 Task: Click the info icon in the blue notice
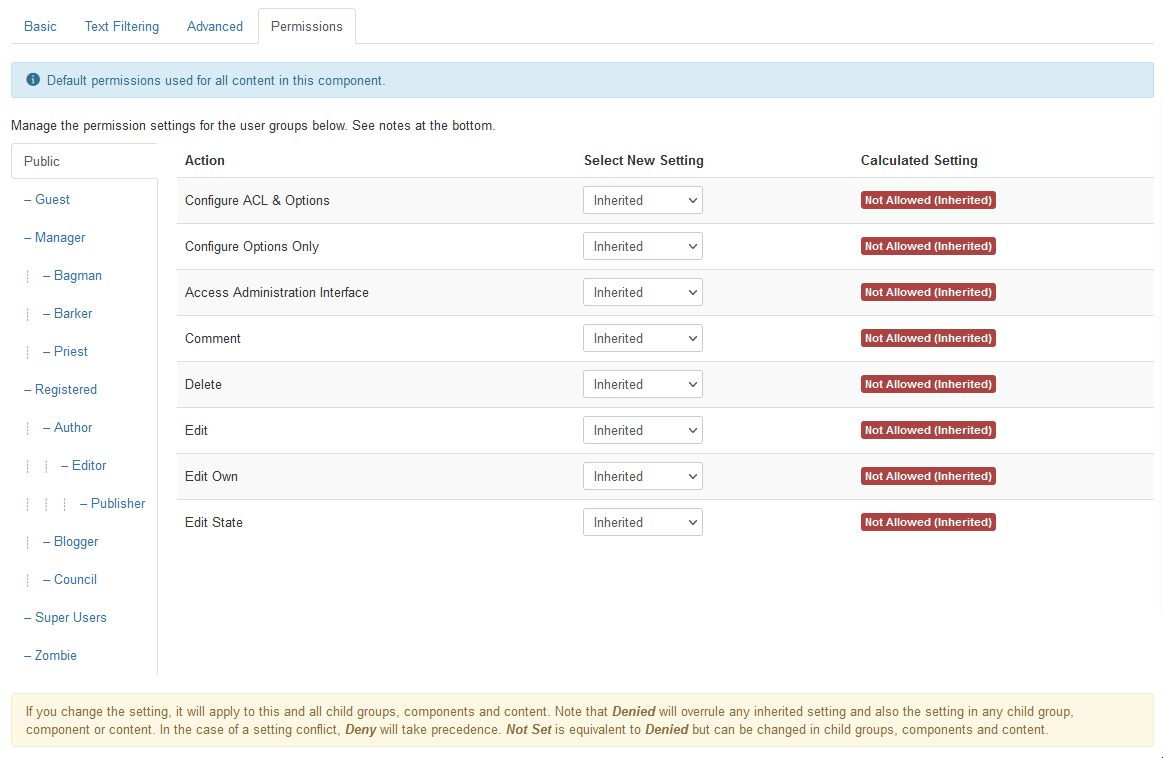(33, 80)
